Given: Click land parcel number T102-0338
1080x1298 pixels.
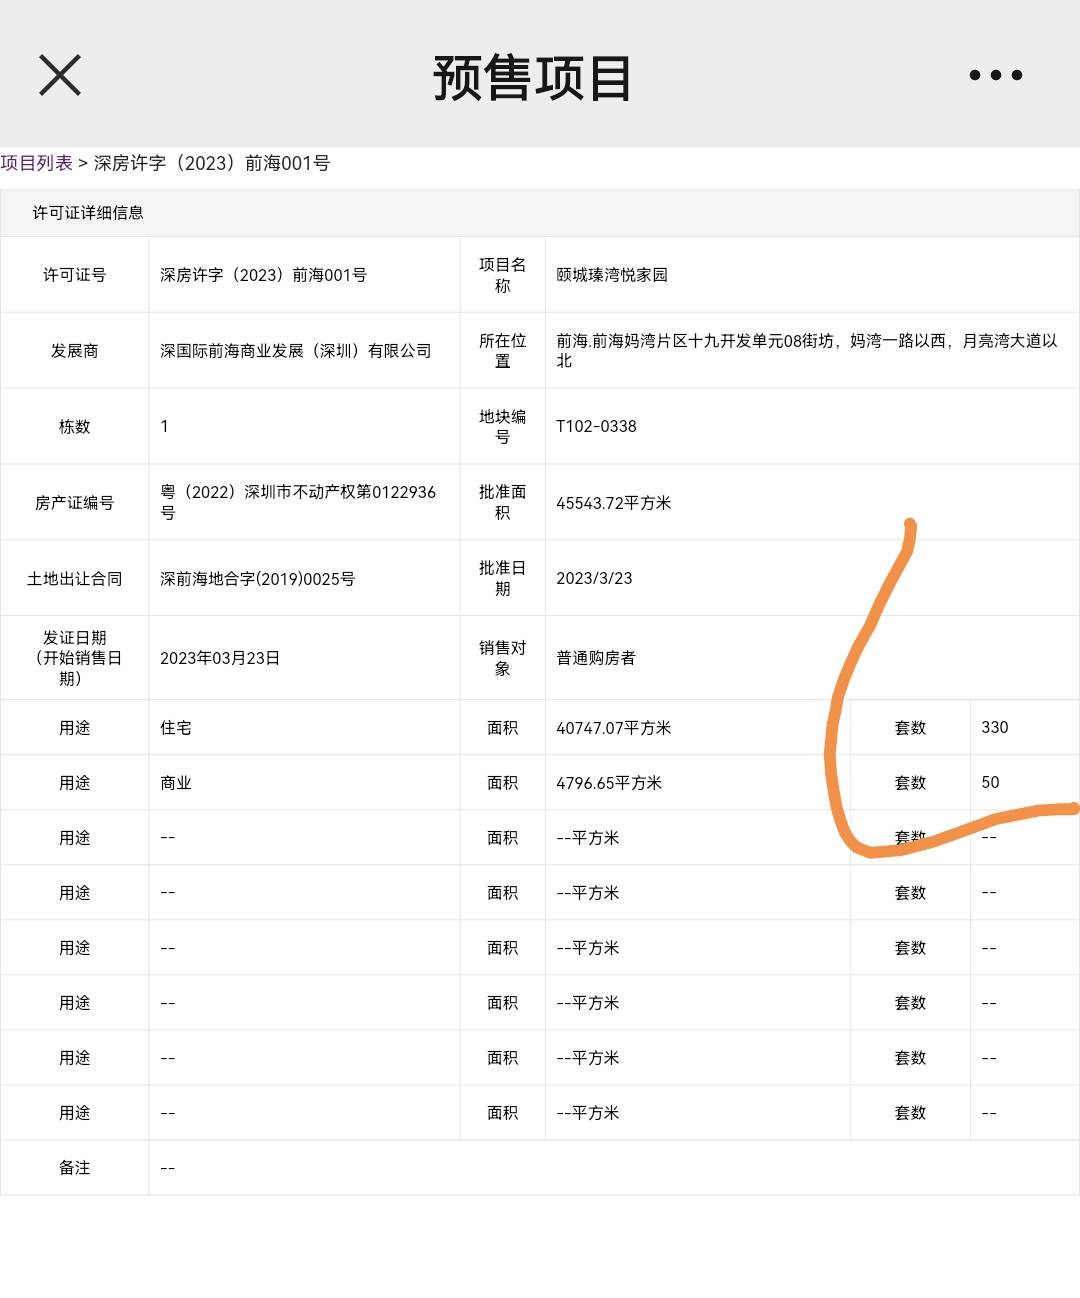Looking at the screenshot, I should tap(596, 426).
